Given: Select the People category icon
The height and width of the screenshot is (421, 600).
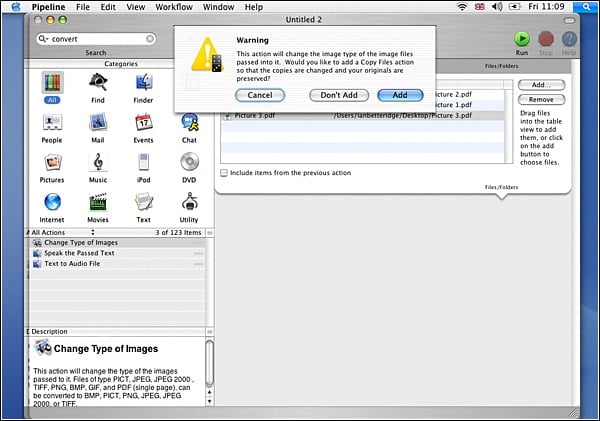Looking at the screenshot, I should [x=52, y=123].
